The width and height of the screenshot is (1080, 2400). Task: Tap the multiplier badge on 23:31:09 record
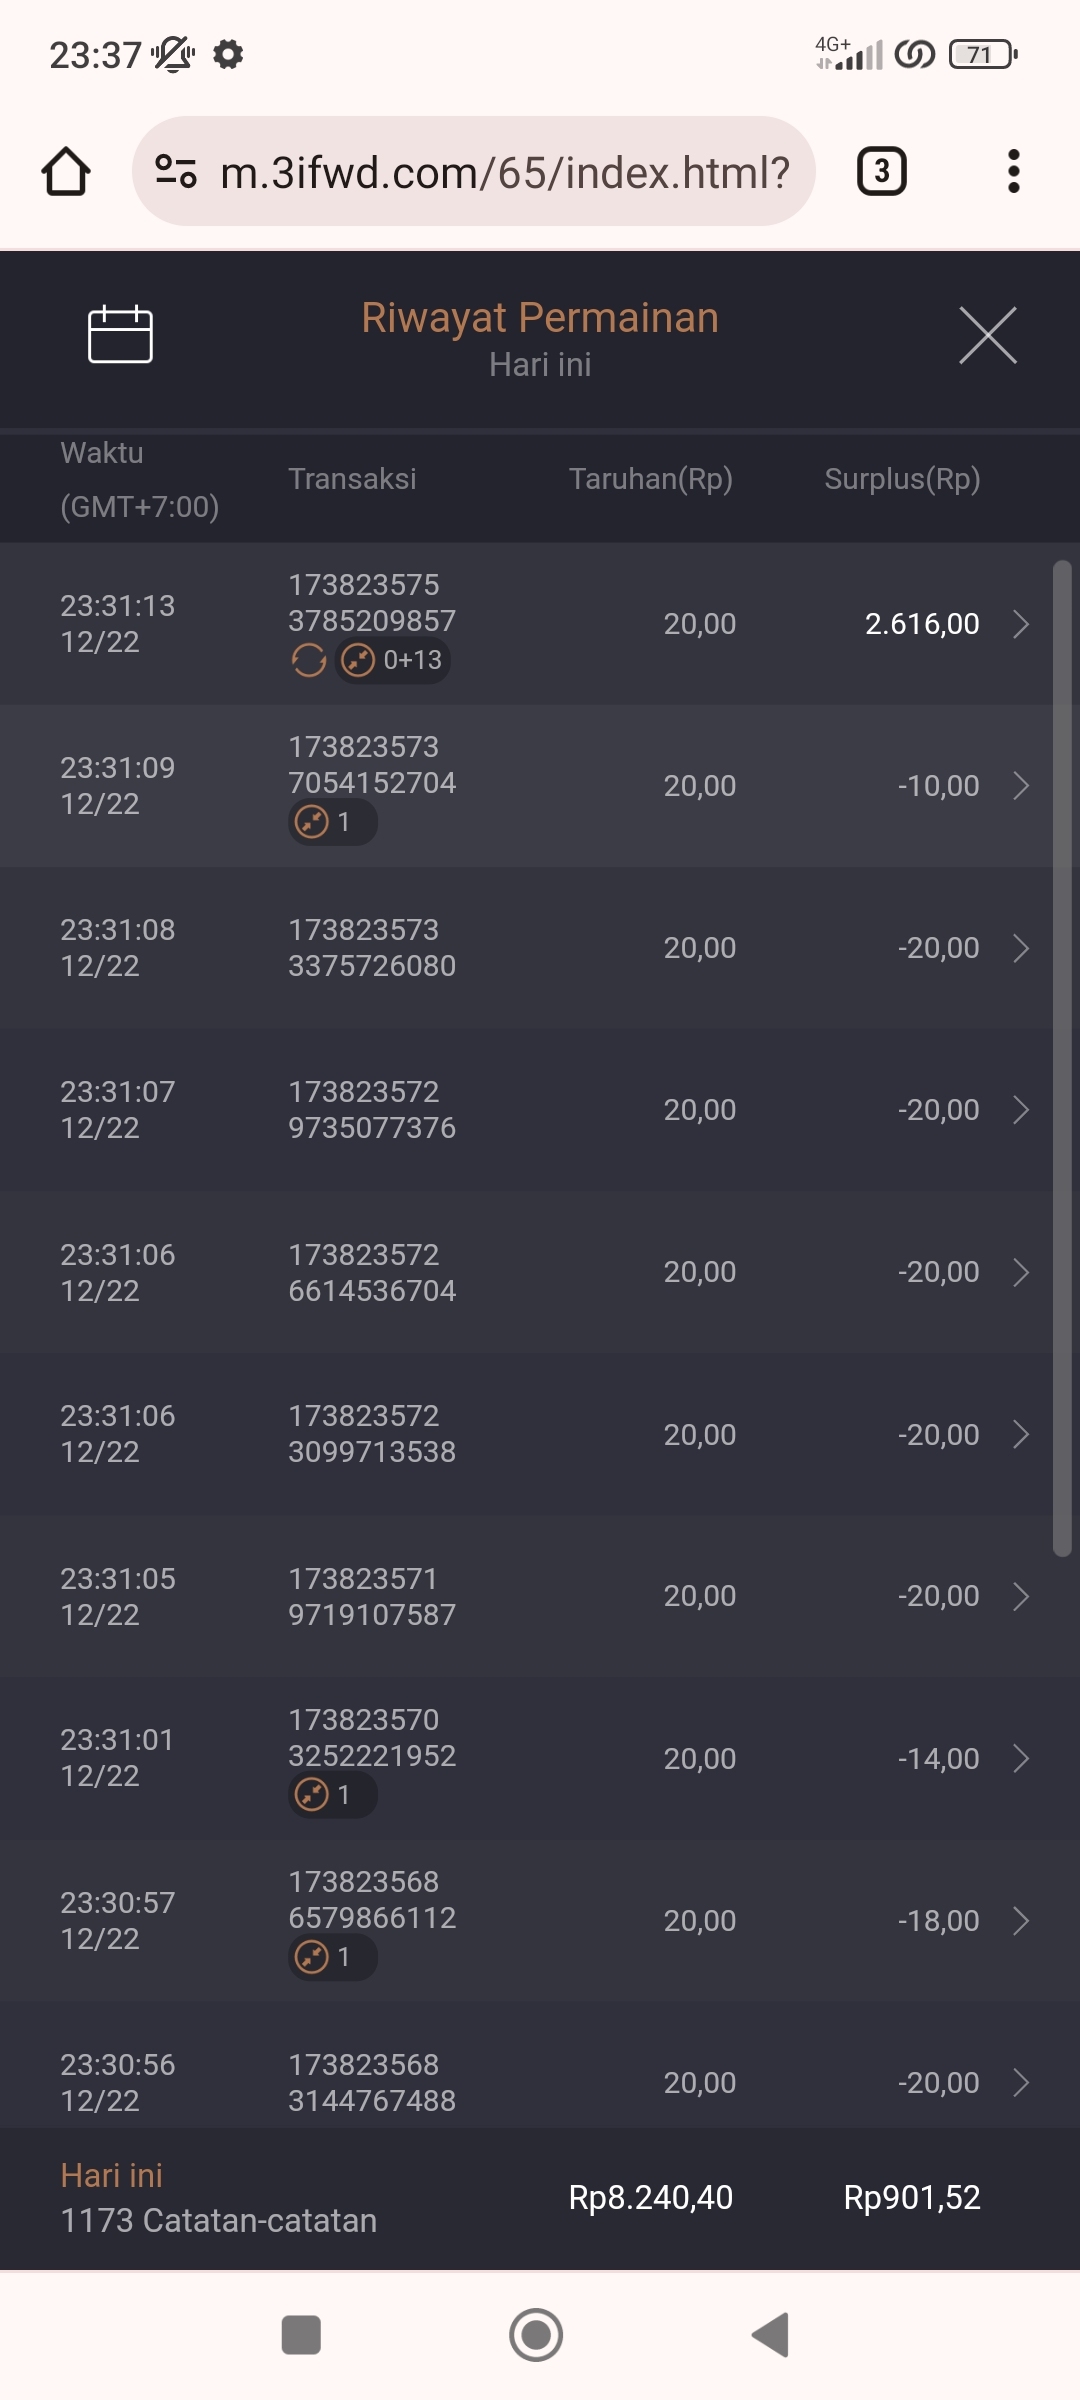point(332,823)
